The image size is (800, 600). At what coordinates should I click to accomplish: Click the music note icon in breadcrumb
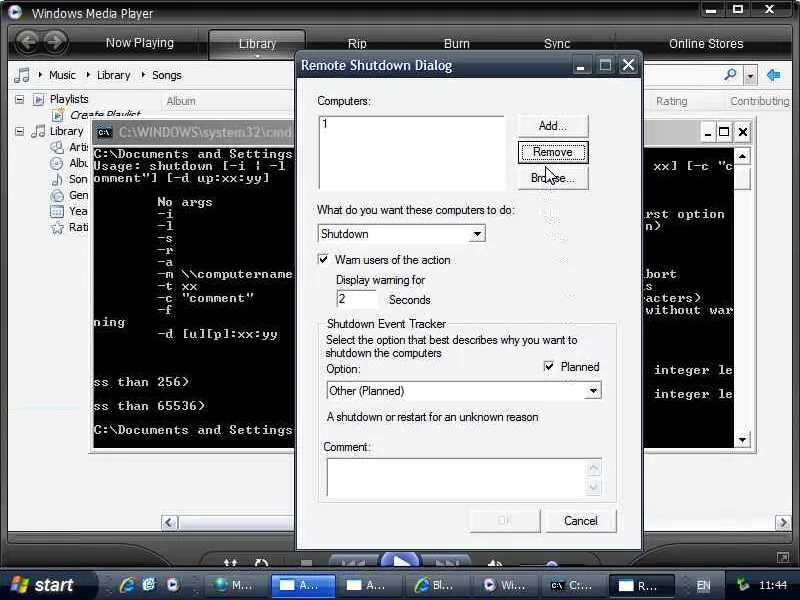point(21,75)
